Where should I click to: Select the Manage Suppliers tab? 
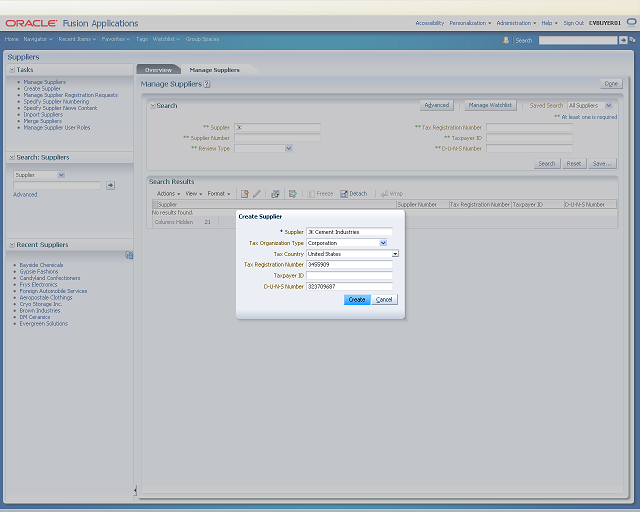215,70
